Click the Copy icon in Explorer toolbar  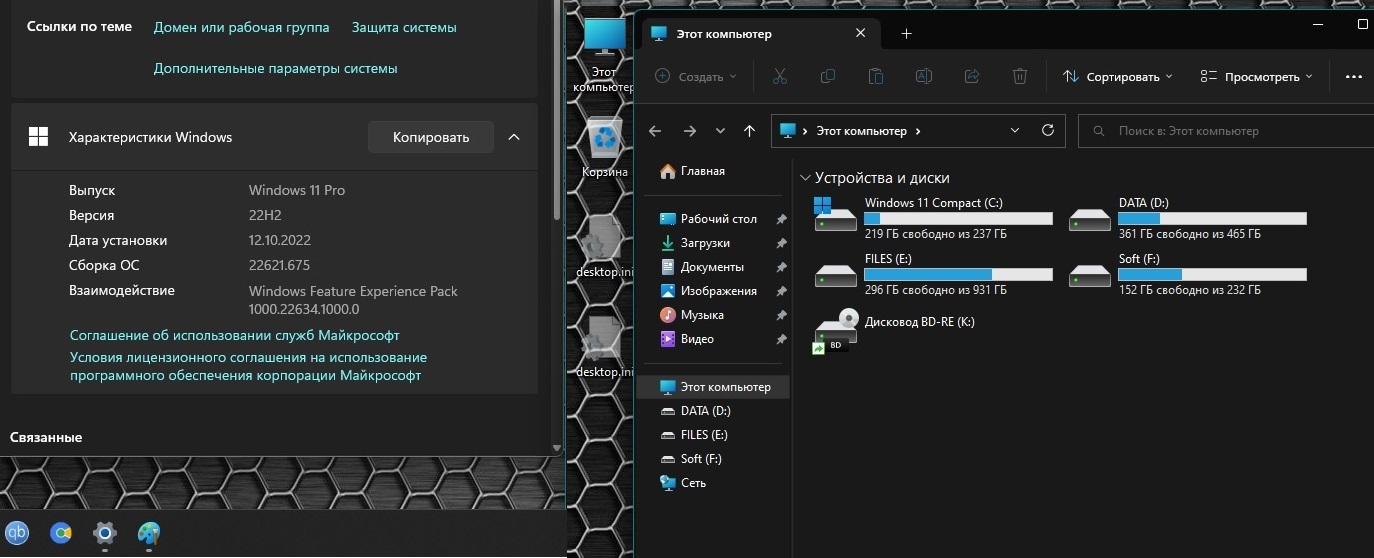coord(827,76)
